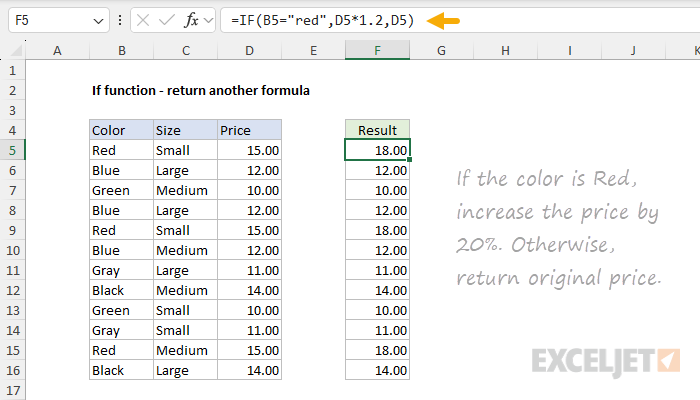Select column J header
This screenshot has height=400, width=700.
[633, 51]
